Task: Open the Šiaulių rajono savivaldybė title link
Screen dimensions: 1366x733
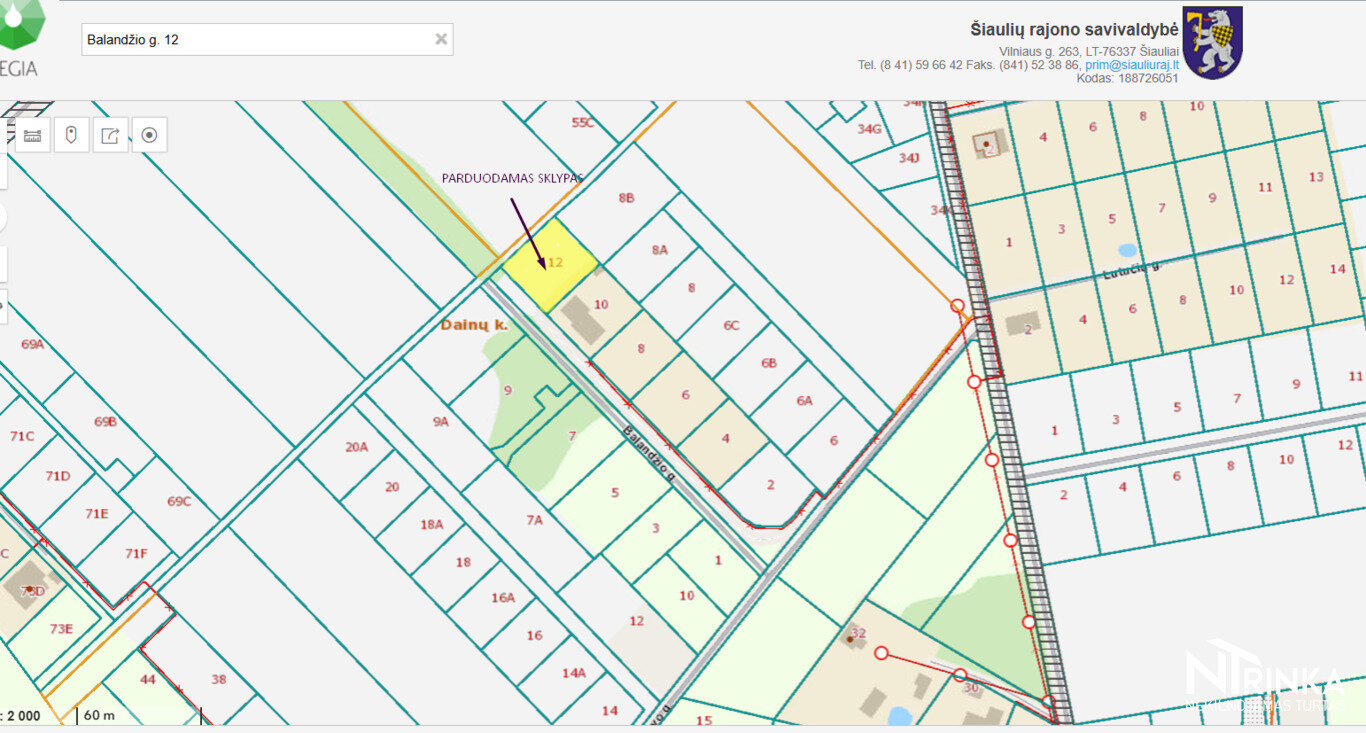Action: coord(1074,30)
